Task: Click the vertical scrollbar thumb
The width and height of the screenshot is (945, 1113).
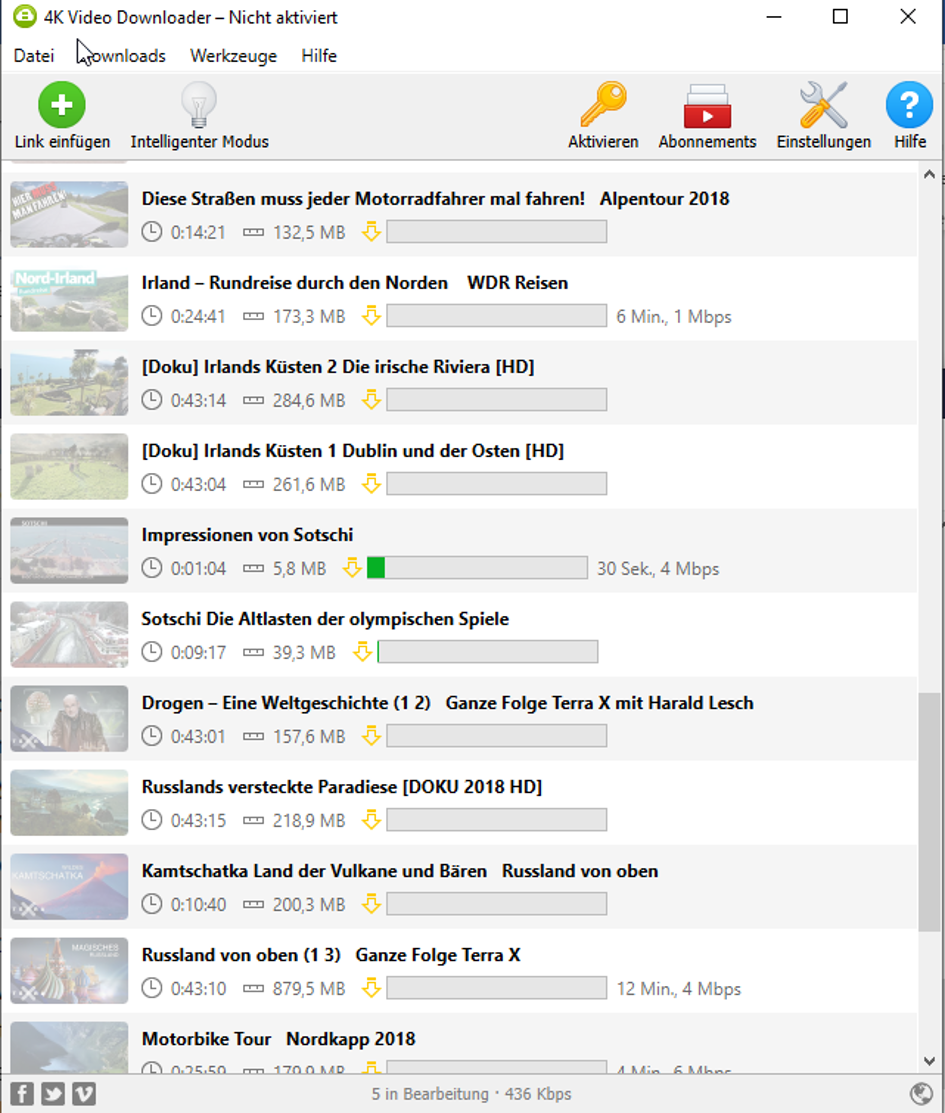Action: click(929, 812)
